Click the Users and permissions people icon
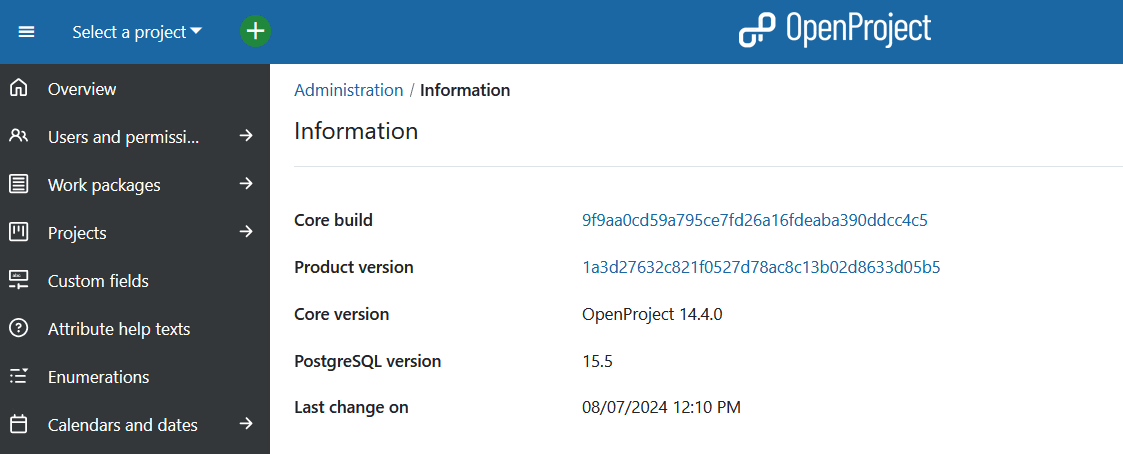The height and width of the screenshot is (454, 1123). tap(18, 137)
